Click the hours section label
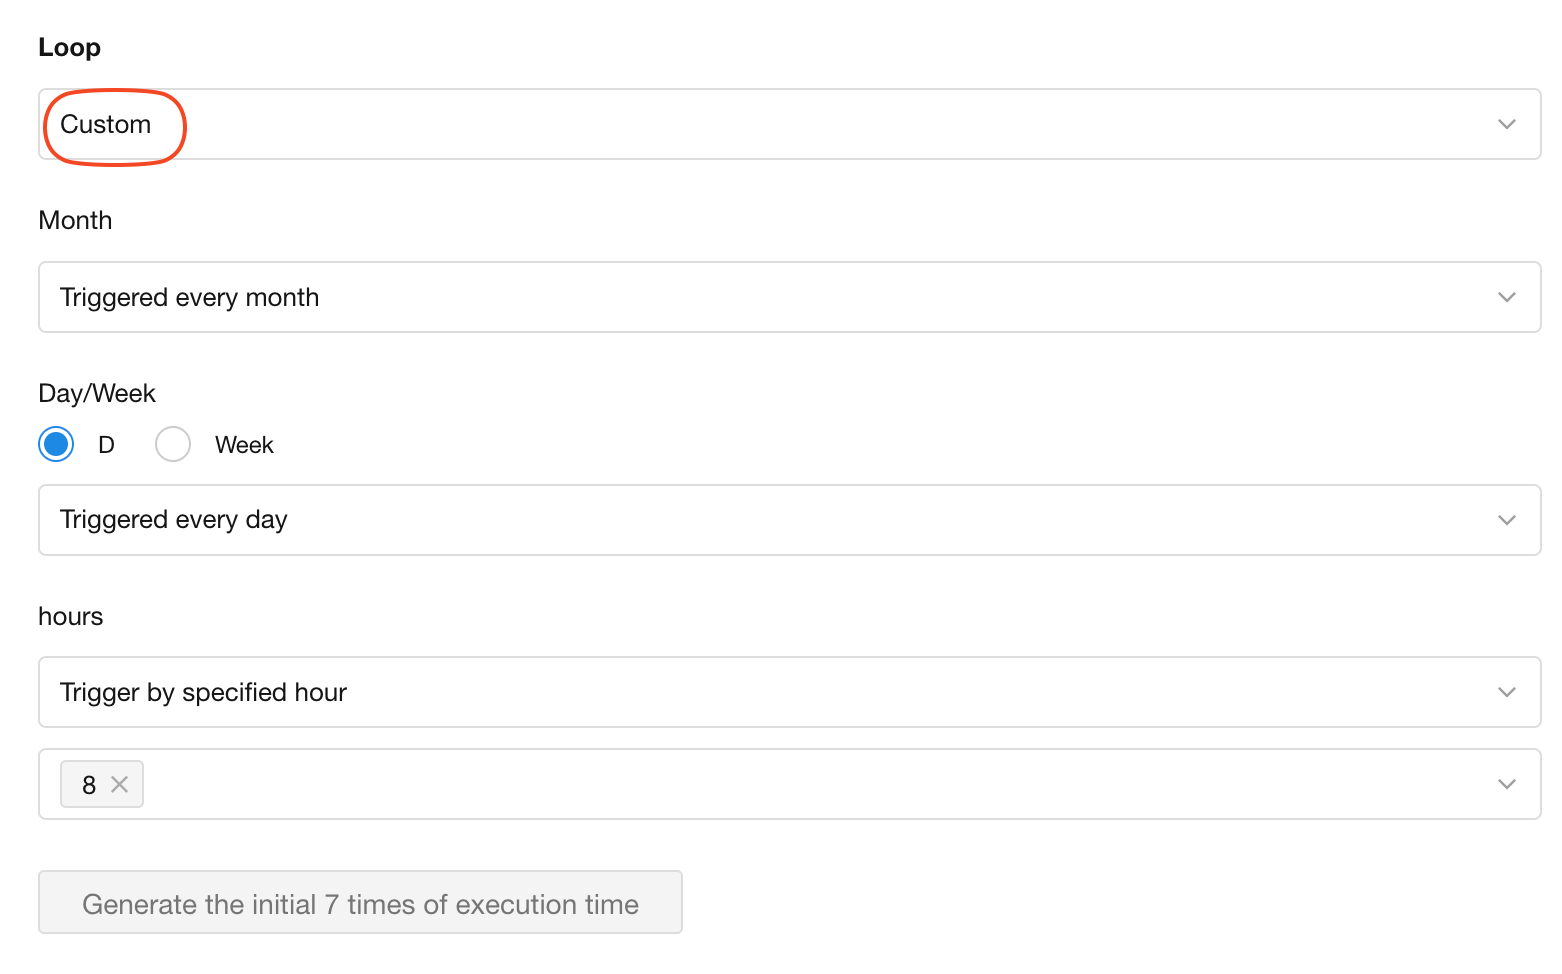Viewport: 1562px width, 974px height. 70,616
